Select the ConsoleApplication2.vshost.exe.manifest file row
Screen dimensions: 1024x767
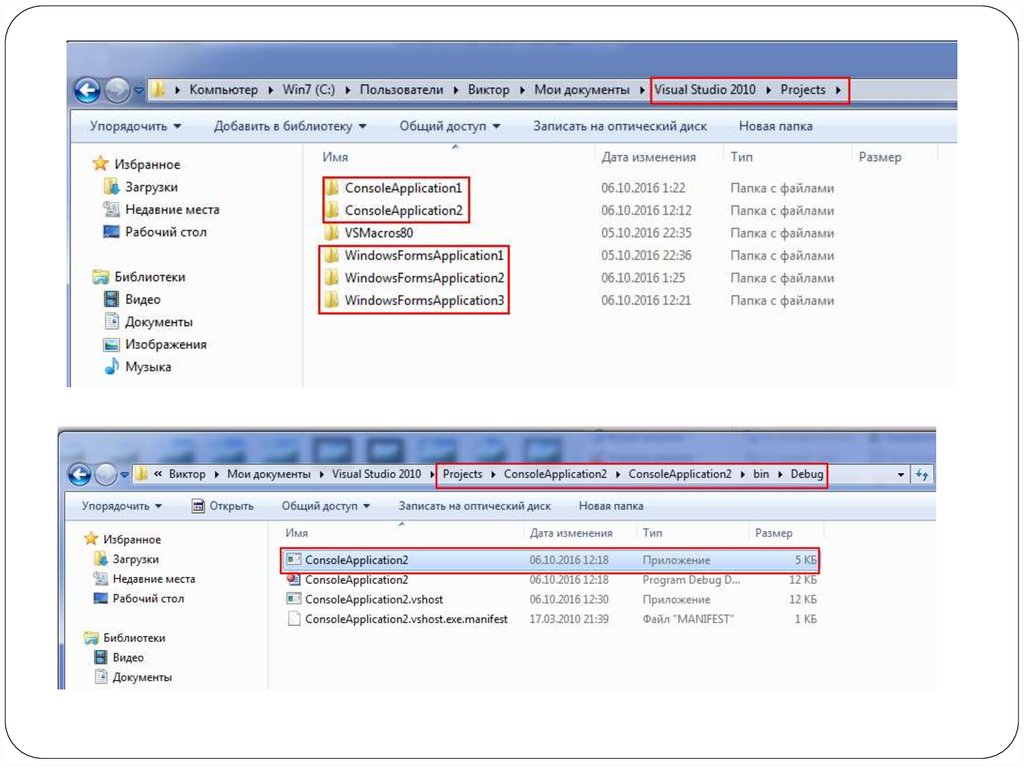(x=406, y=619)
